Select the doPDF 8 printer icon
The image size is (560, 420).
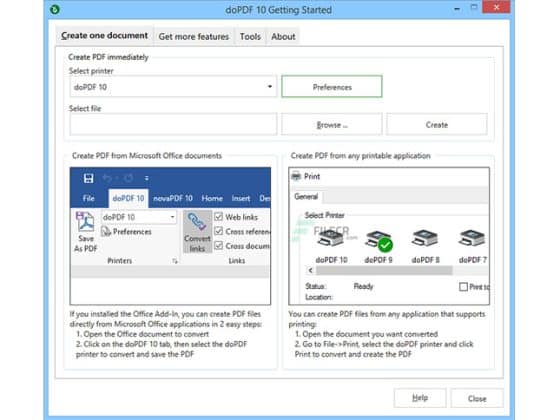[425, 238]
